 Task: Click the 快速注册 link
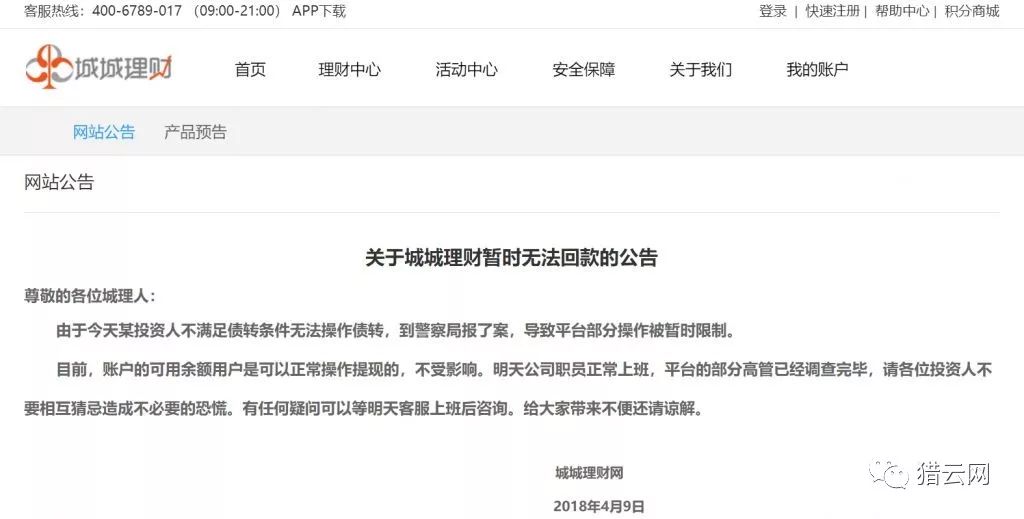pos(832,11)
